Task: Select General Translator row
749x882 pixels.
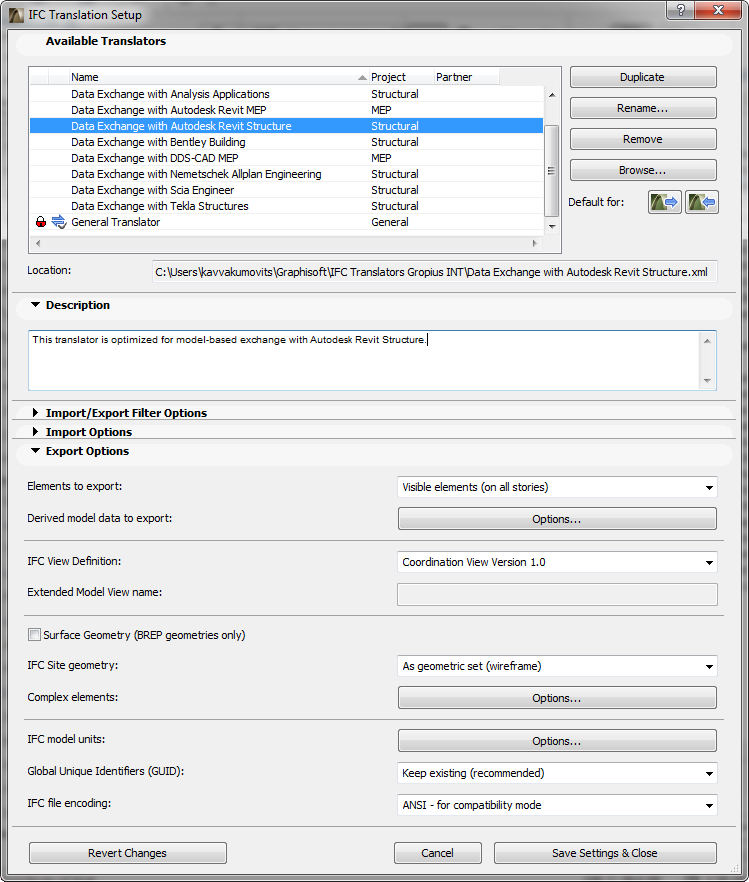Action: 286,222
